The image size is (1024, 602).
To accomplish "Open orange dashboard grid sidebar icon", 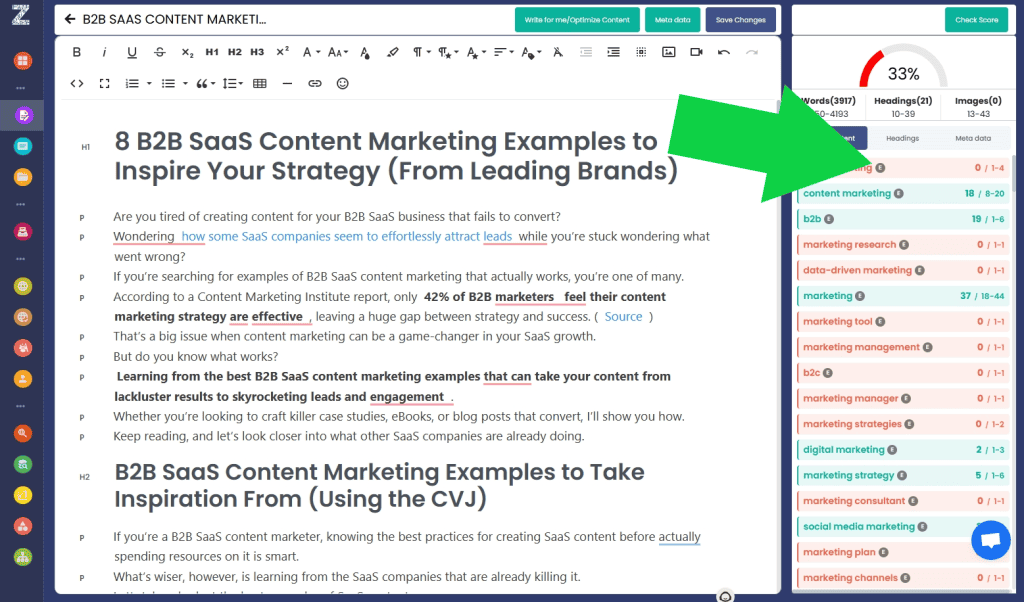I will pos(23,61).
